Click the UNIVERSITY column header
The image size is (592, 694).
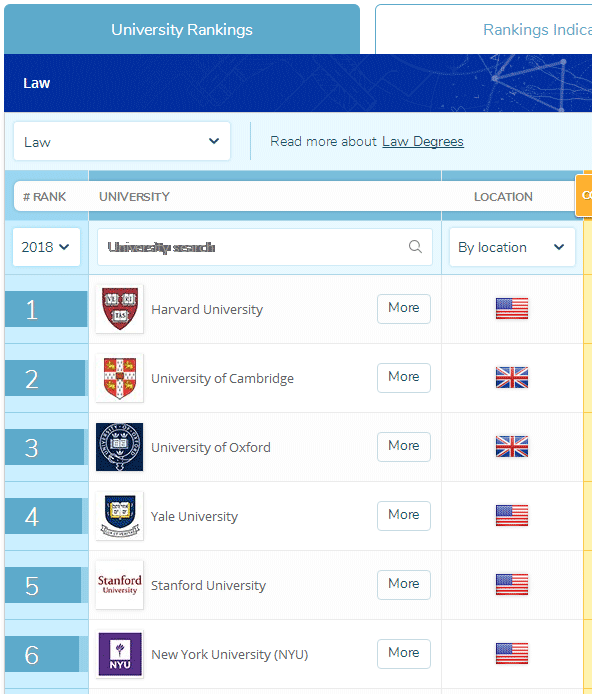click(x=134, y=197)
